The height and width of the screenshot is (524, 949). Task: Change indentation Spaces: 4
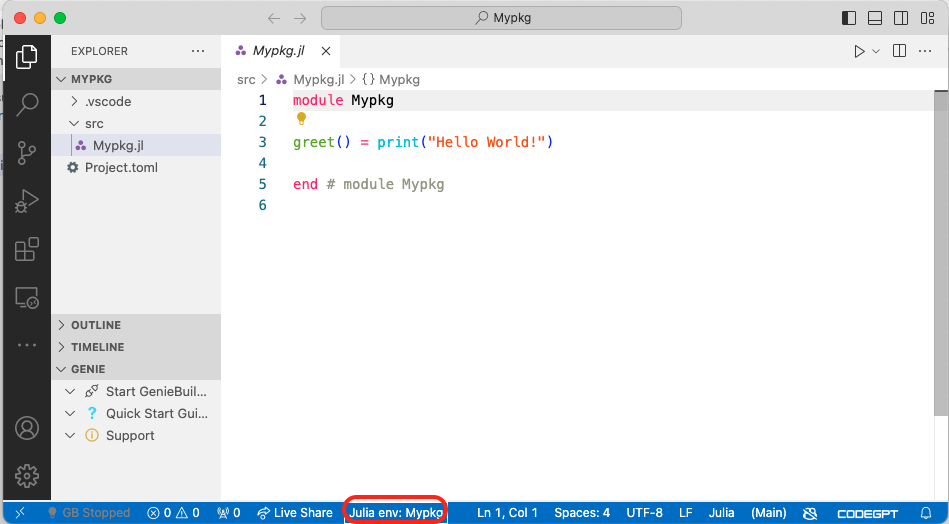tap(582, 513)
